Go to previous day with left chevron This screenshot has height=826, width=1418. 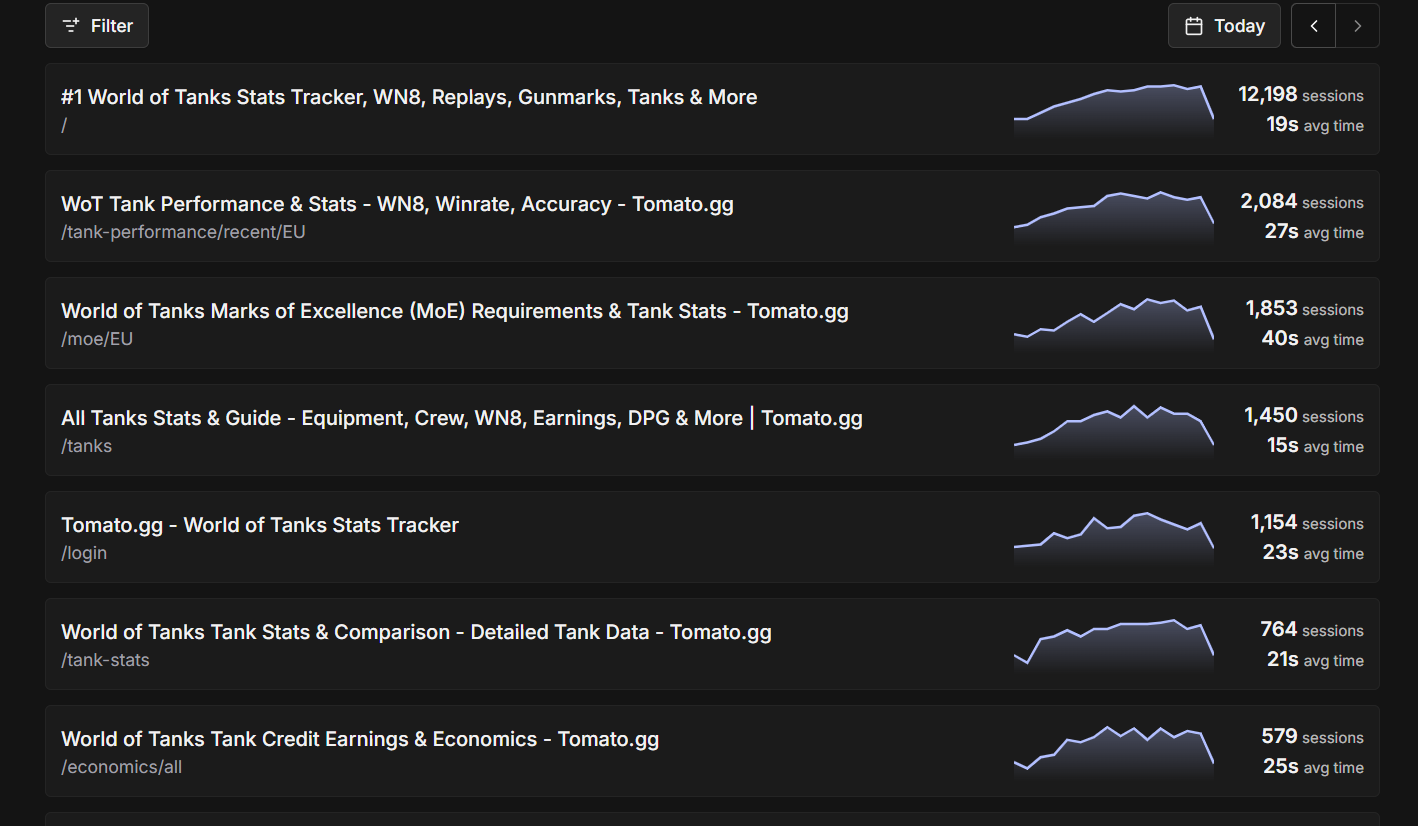click(1314, 26)
